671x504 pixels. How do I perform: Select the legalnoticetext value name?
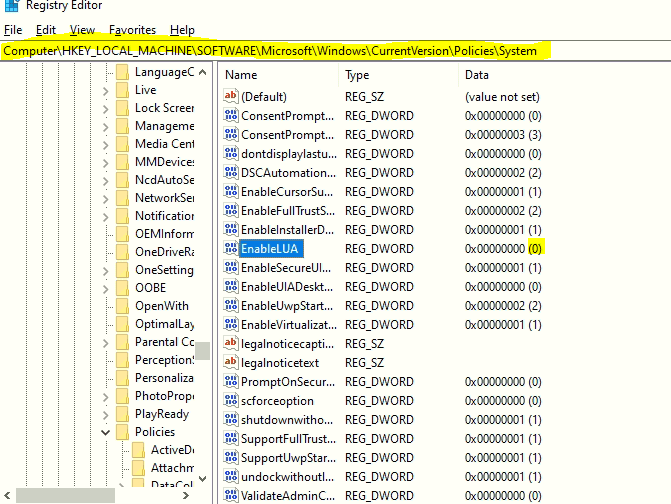click(280, 363)
